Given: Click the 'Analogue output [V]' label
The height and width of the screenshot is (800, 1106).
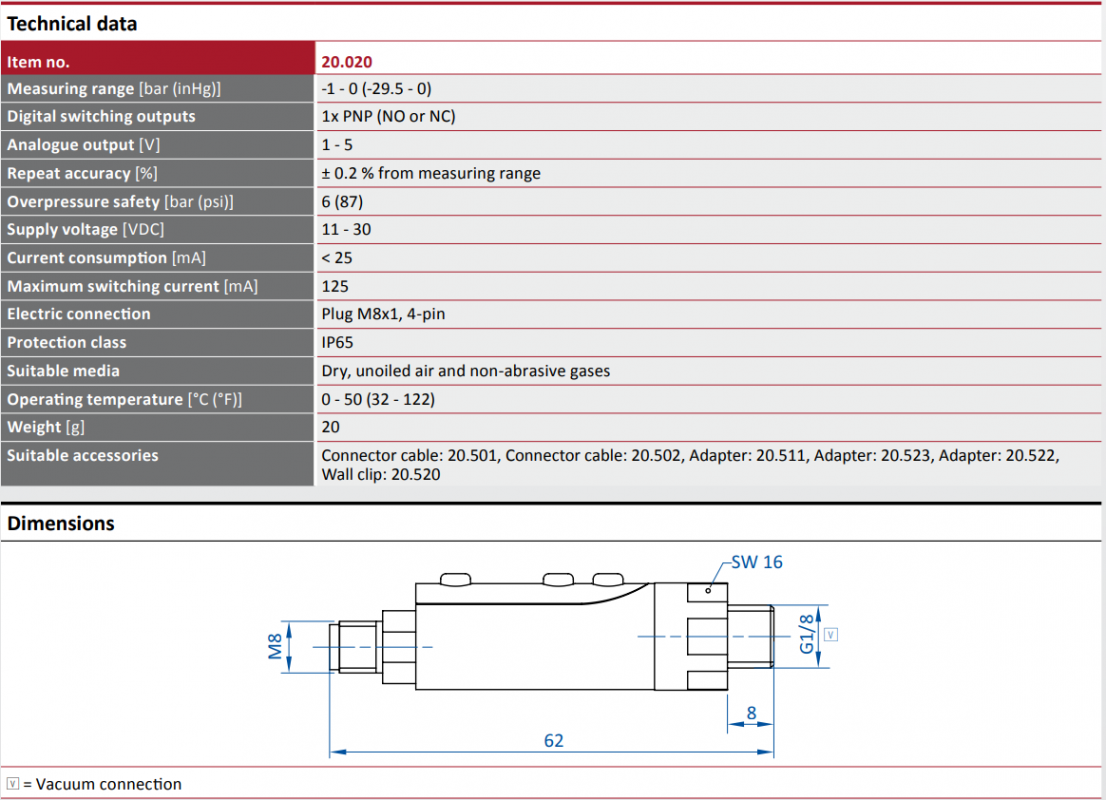Looking at the screenshot, I should (83, 145).
